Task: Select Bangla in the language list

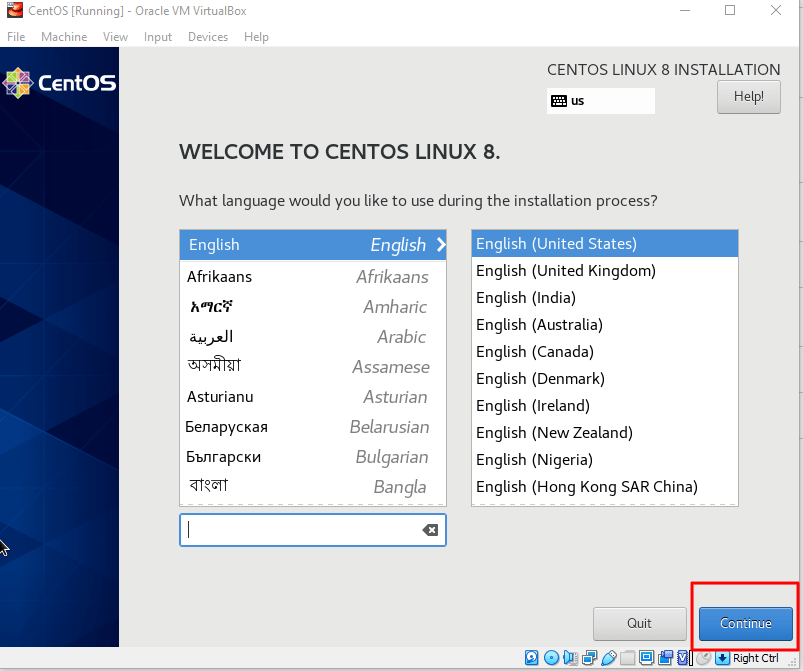Action: 313,487
